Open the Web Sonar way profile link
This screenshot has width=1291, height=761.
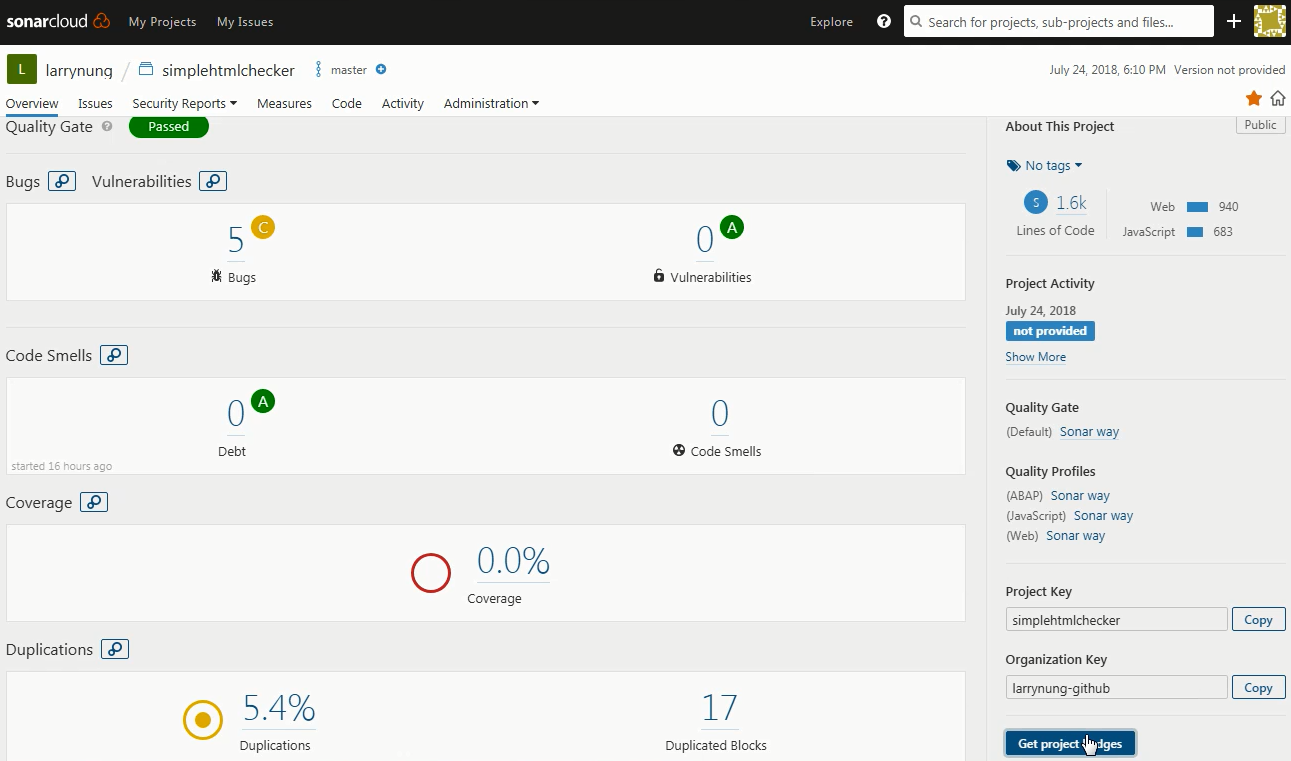pos(1076,536)
